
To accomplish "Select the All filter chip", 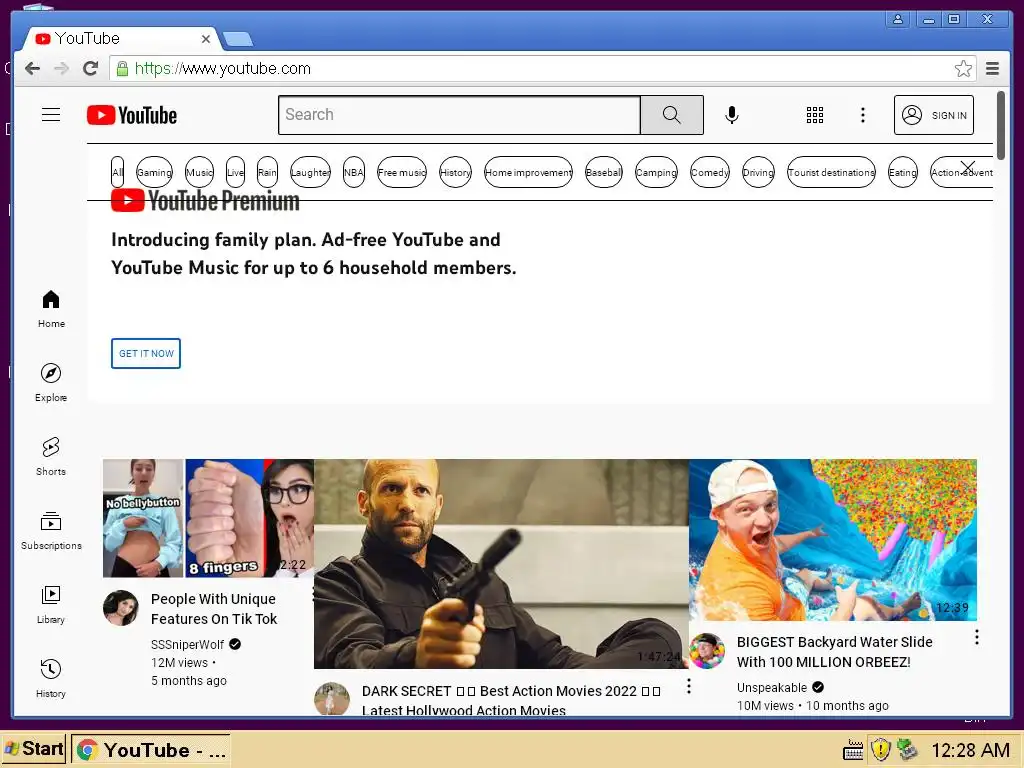I will [x=117, y=172].
